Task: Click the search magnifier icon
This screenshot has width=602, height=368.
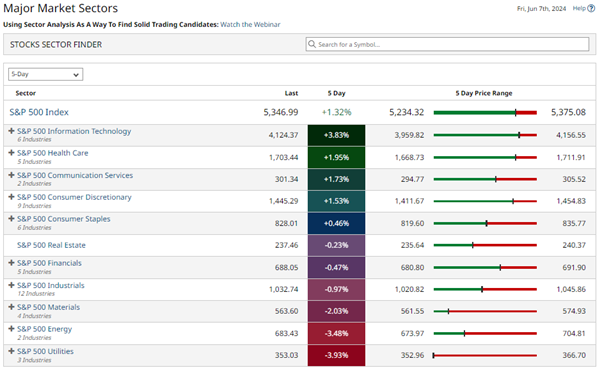Action: click(x=312, y=44)
